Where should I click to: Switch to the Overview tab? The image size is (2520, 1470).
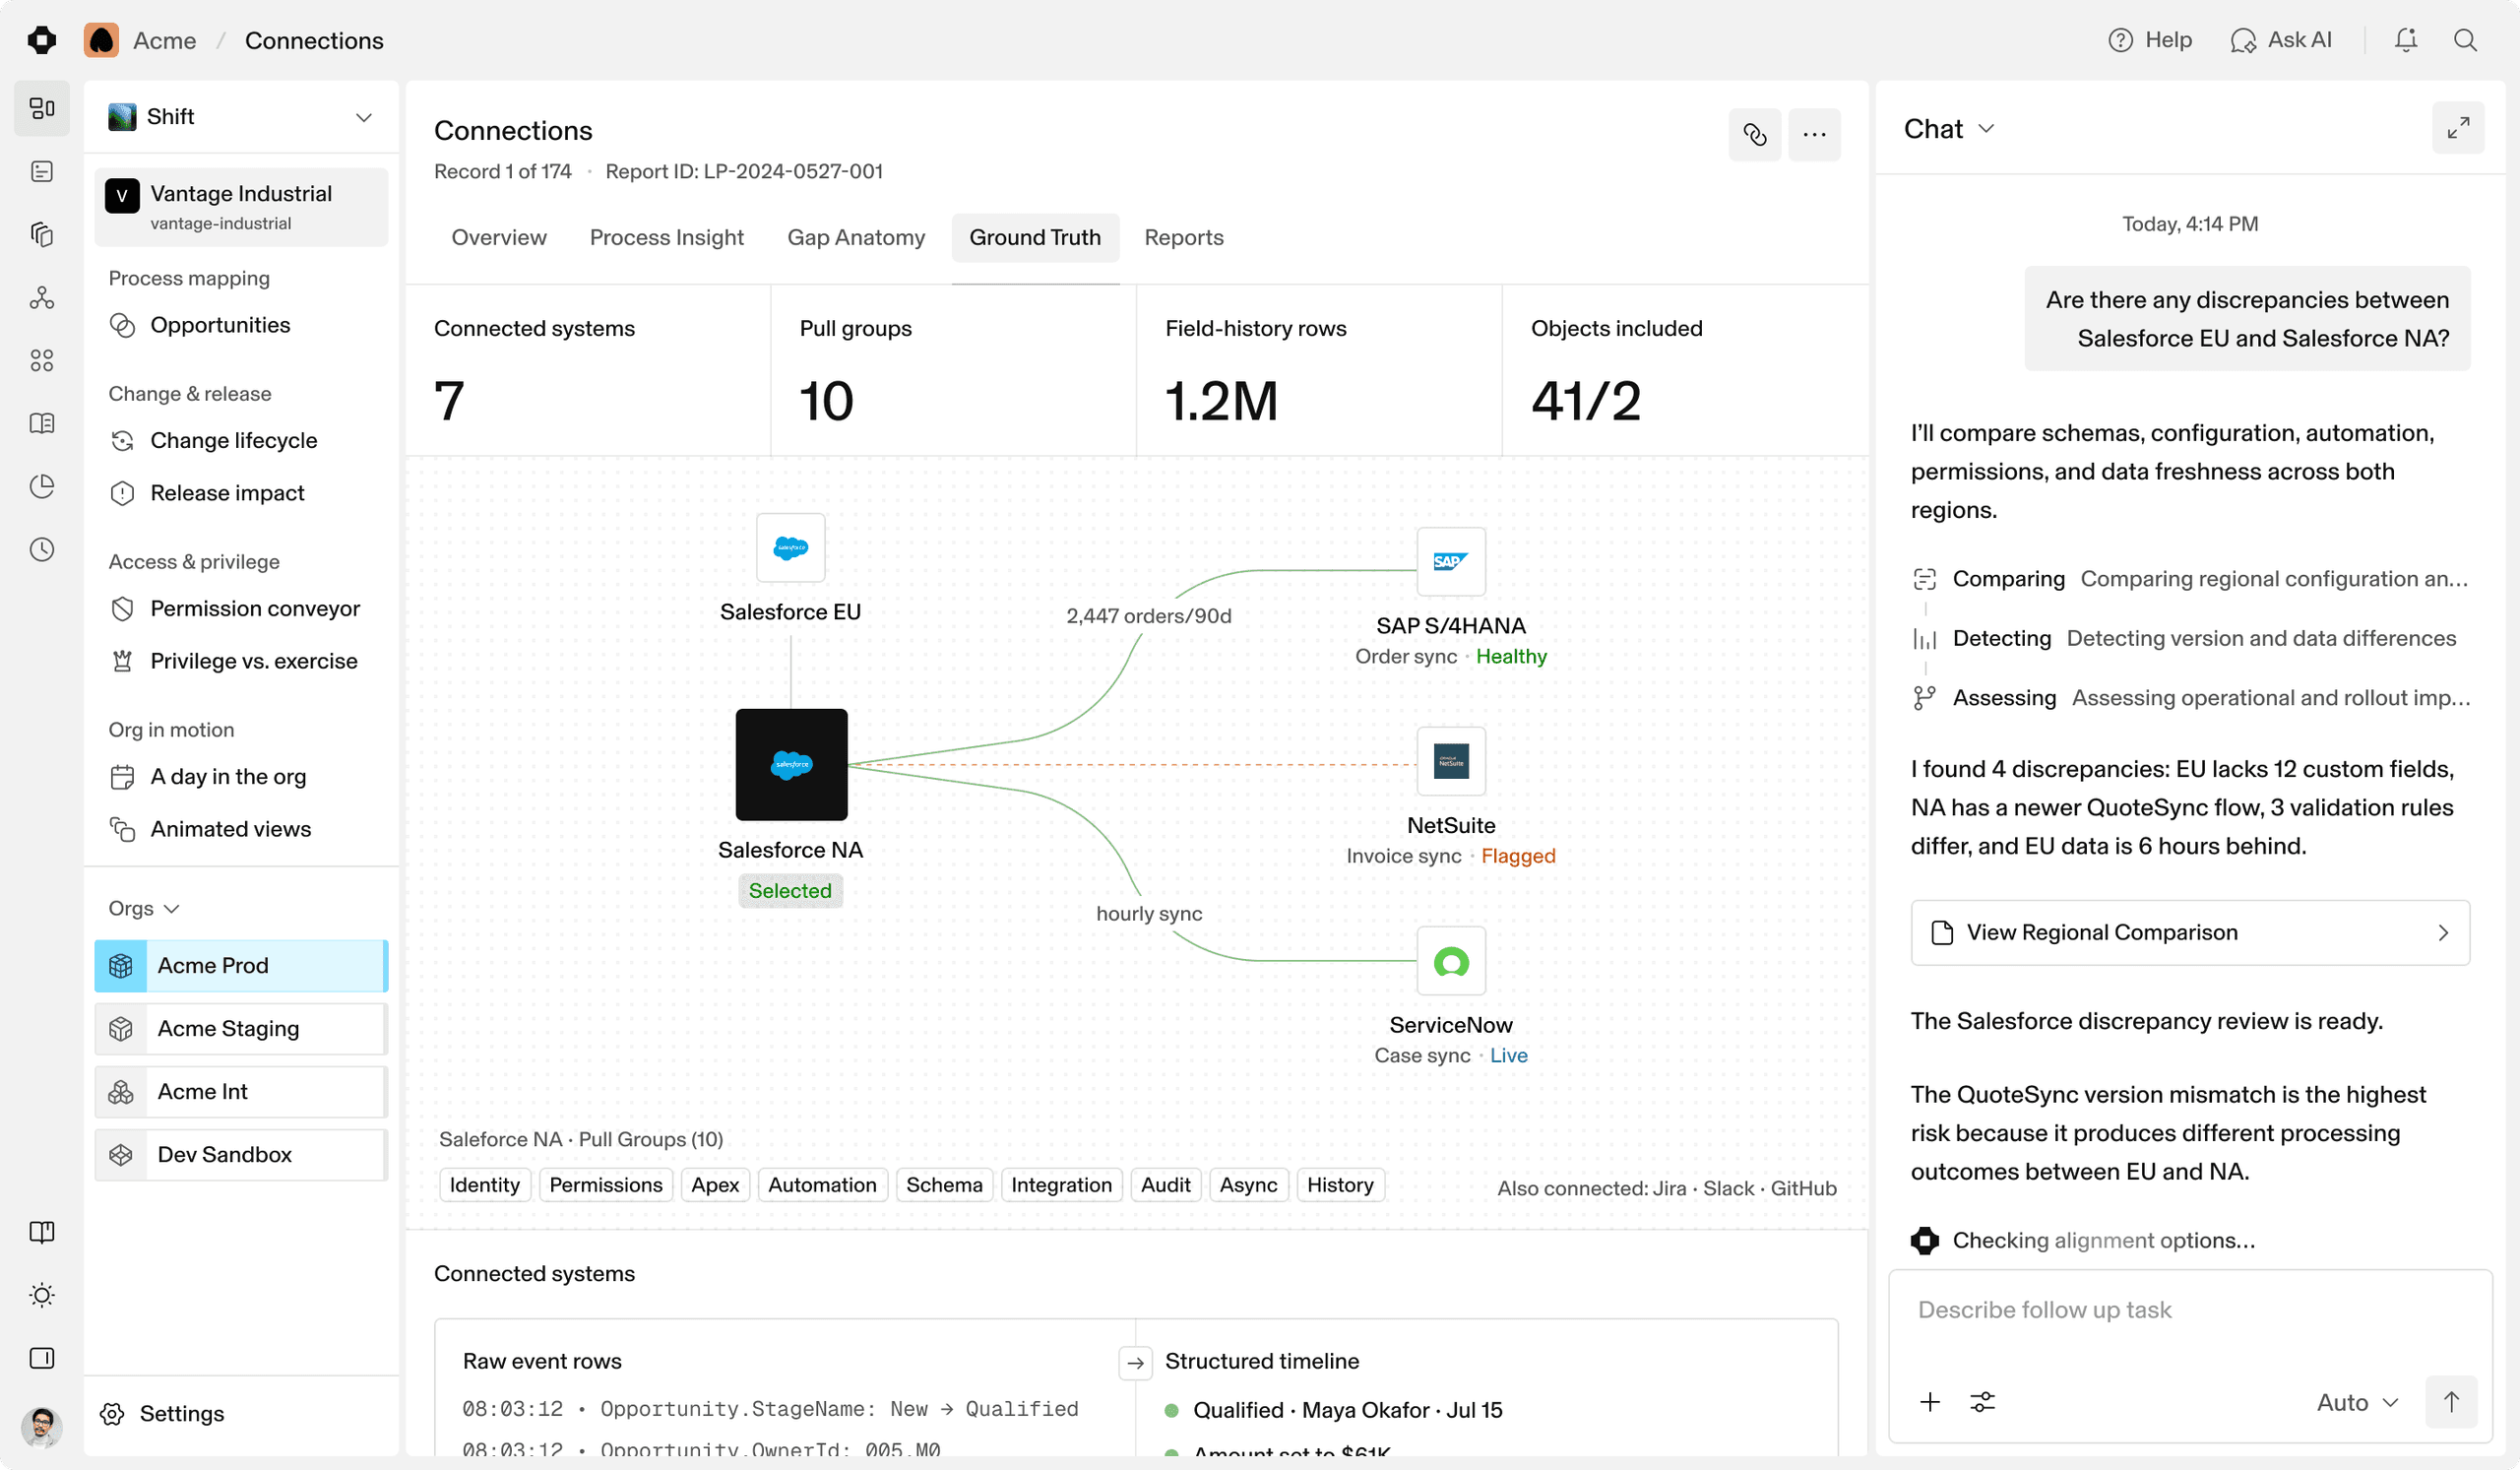pyautogui.click(x=499, y=237)
